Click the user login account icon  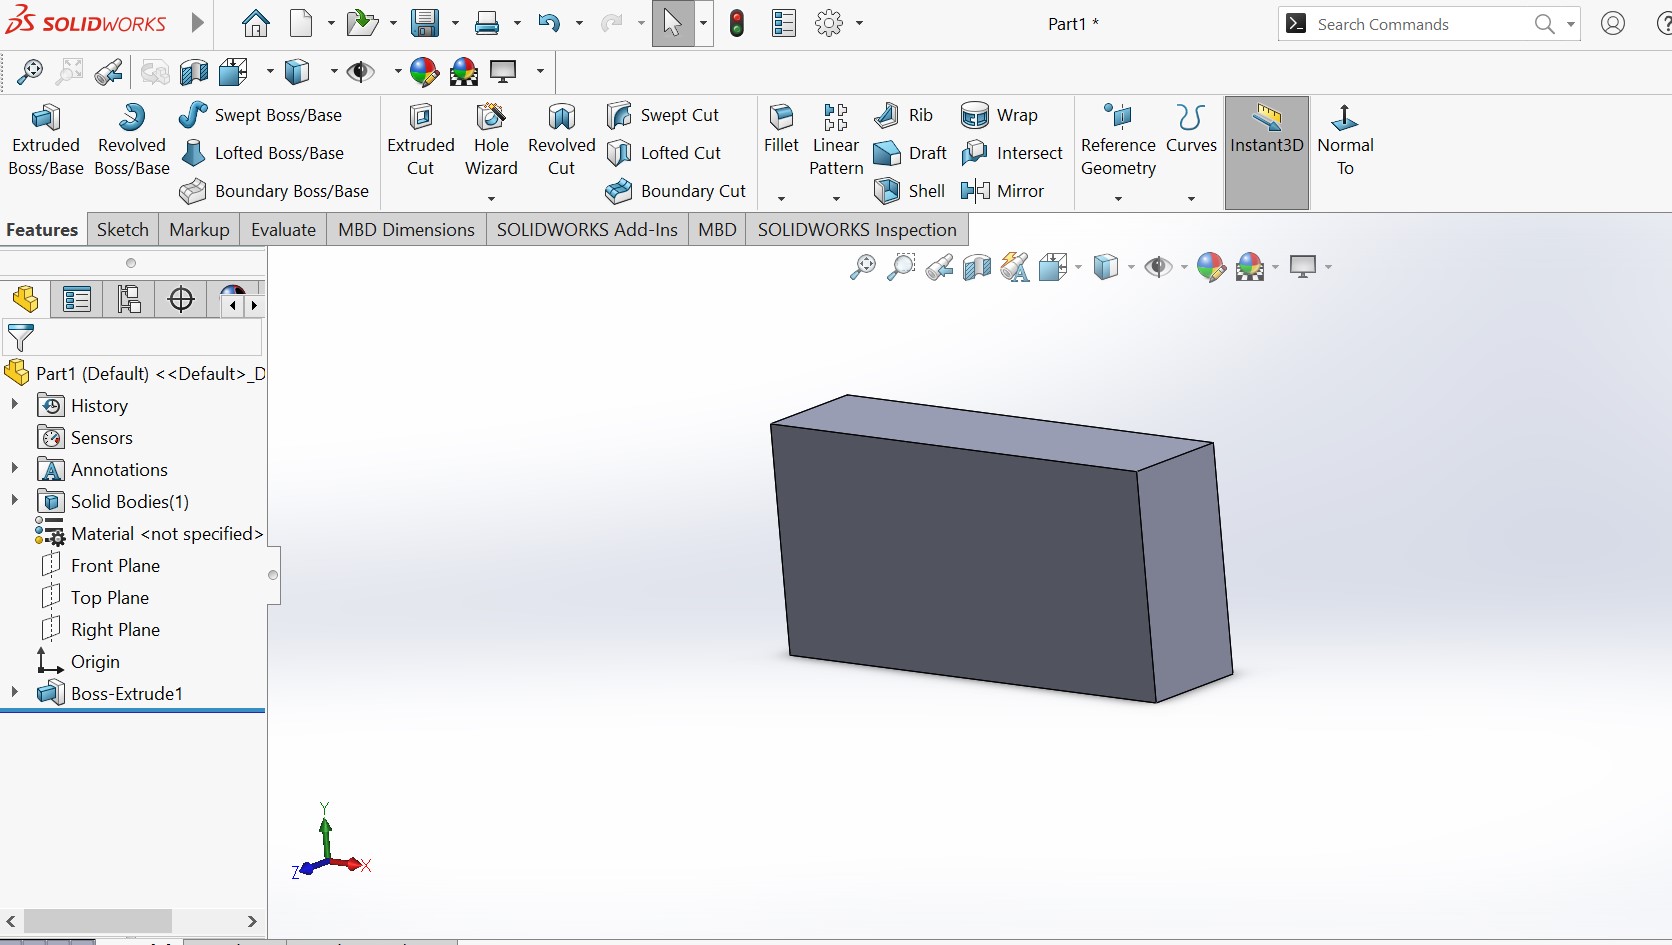point(1613,24)
